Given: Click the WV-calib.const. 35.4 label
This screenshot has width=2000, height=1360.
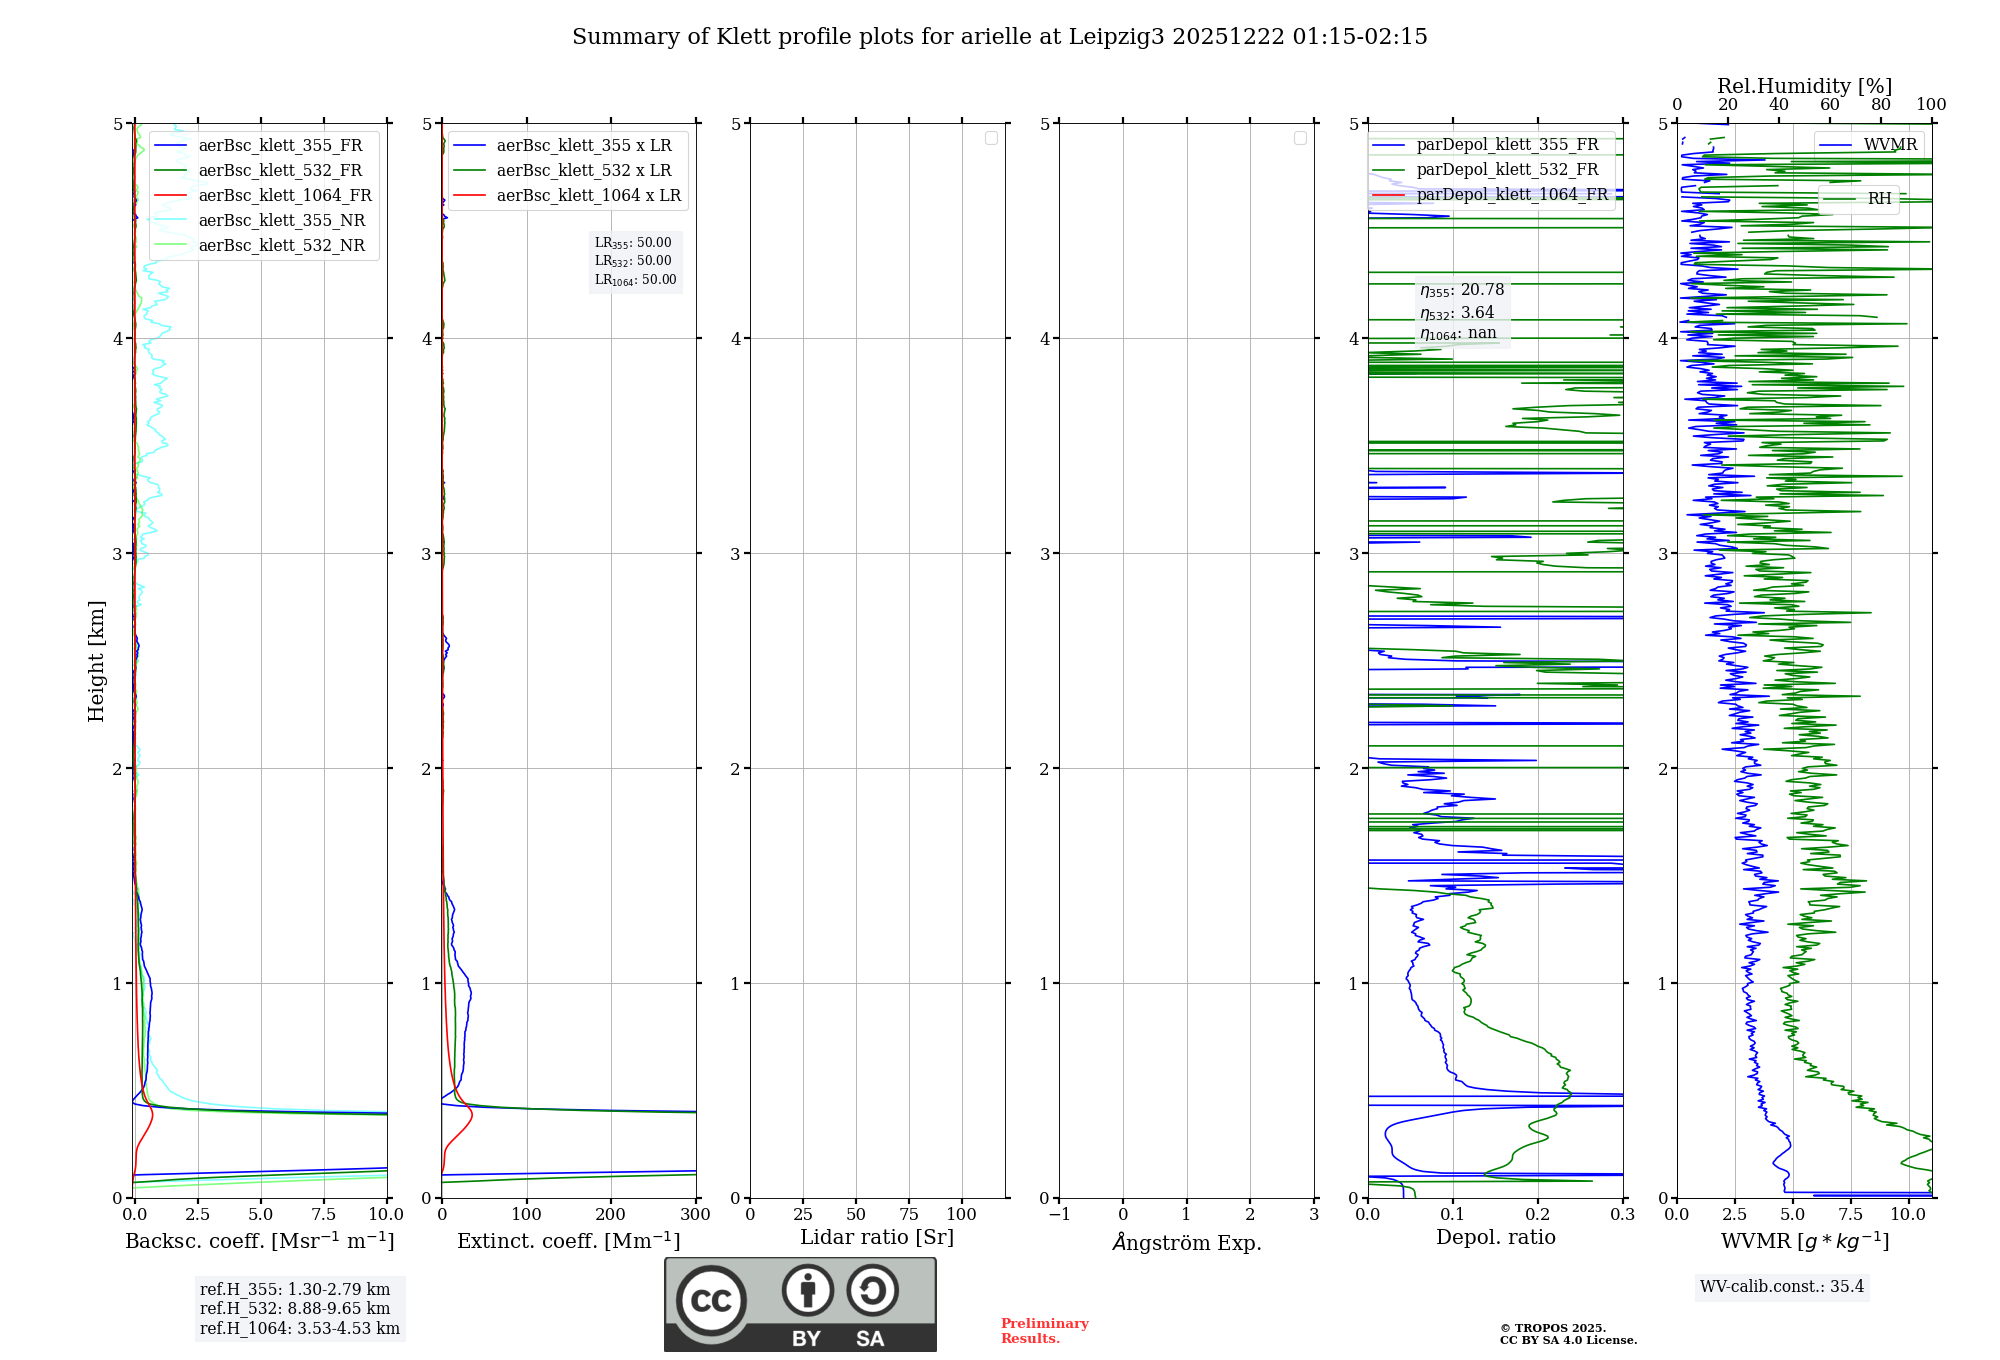Looking at the screenshot, I should pyautogui.click(x=1781, y=1286).
